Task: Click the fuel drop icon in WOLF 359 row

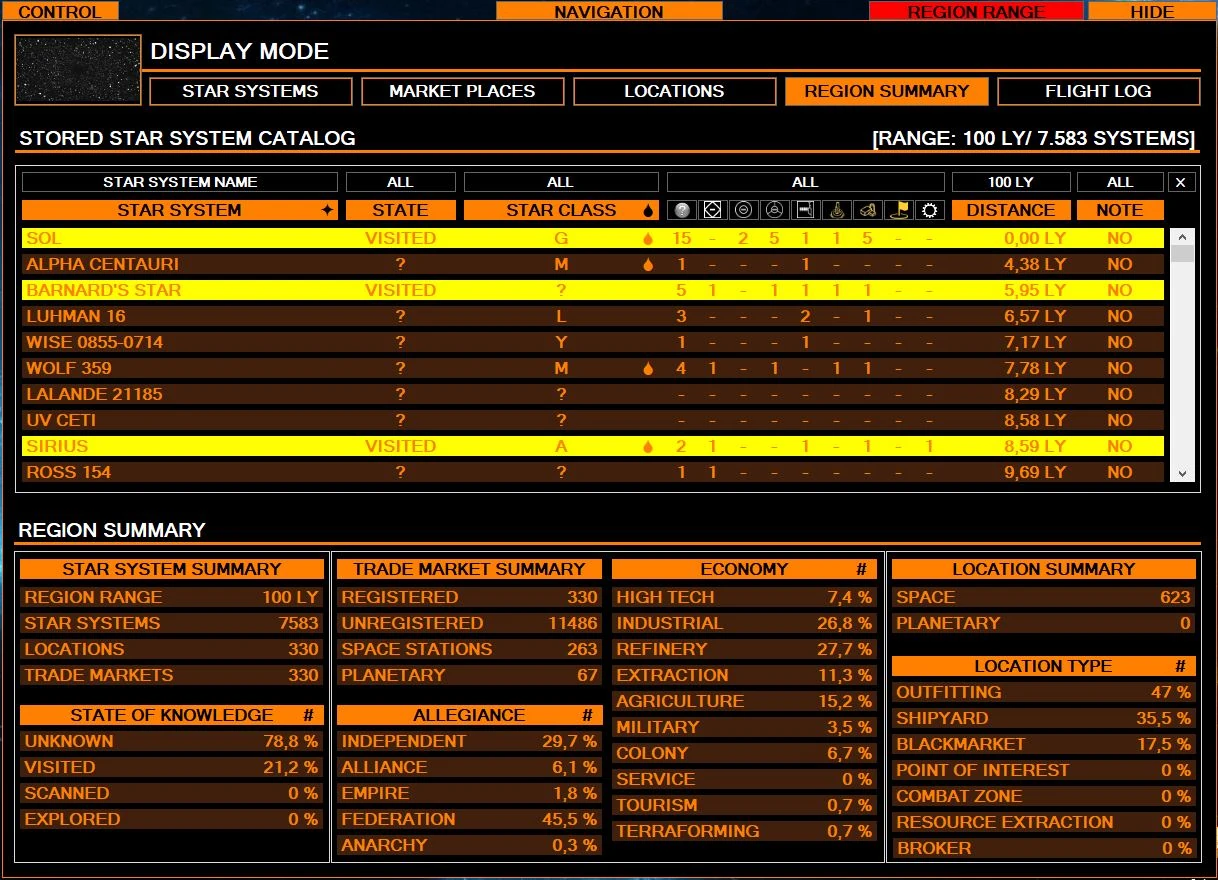Action: tap(648, 368)
